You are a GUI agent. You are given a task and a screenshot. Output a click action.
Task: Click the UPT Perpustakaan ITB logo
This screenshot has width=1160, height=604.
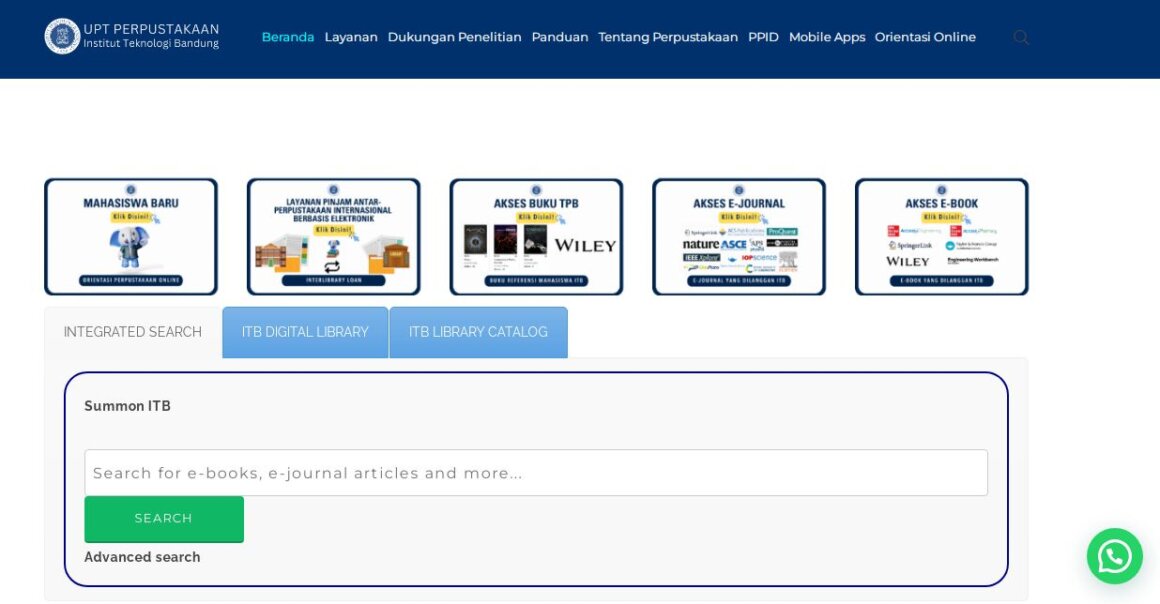tap(131, 39)
